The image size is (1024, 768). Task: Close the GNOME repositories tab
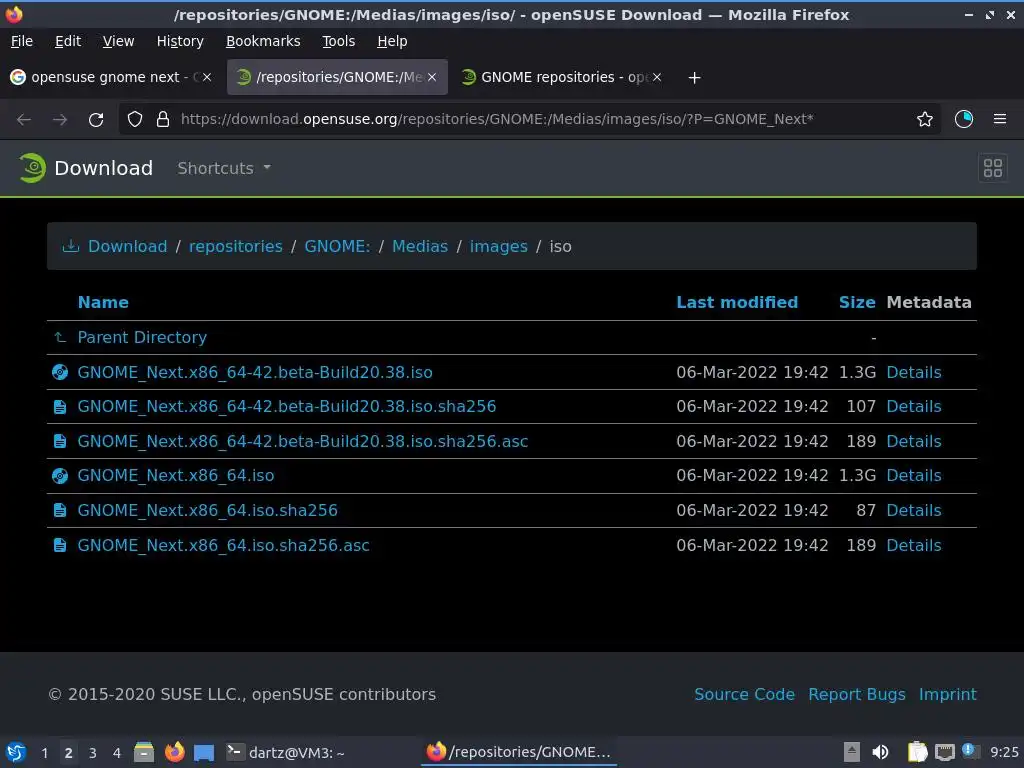point(657,77)
